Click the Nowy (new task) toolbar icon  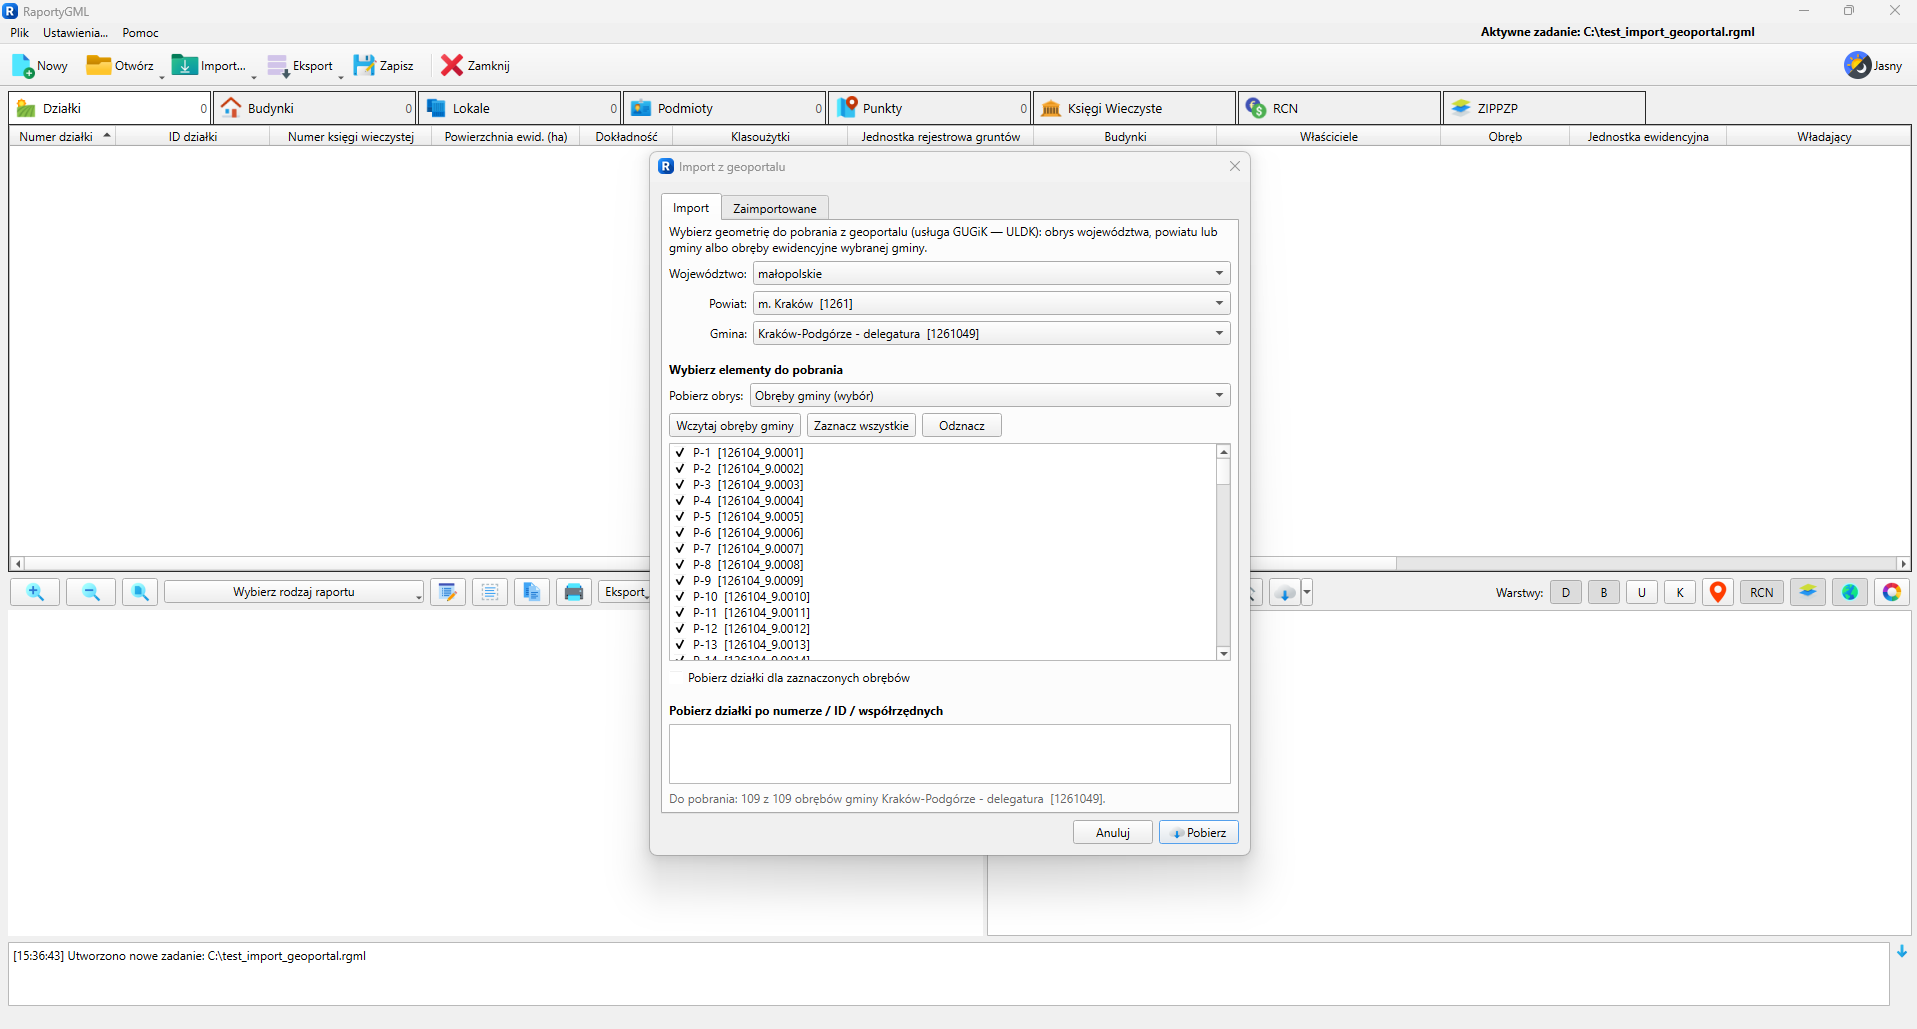pyautogui.click(x=23, y=66)
